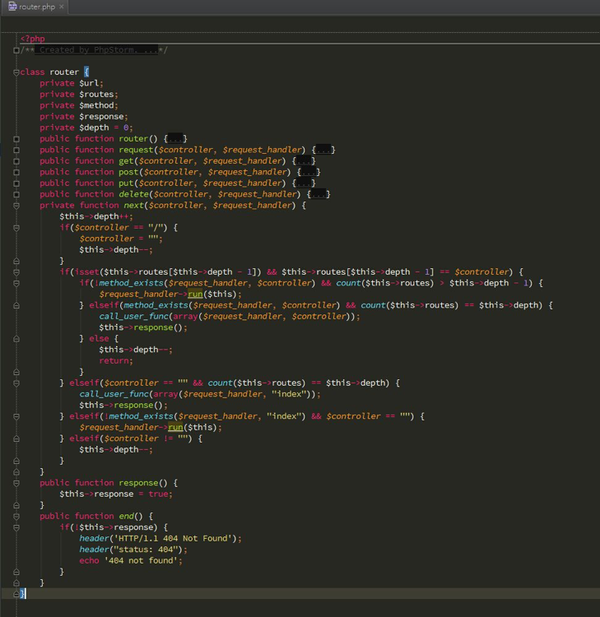Viewport: 600px width, 617px height.
Task: Expand the put() function fold marker
Action: 18,183
